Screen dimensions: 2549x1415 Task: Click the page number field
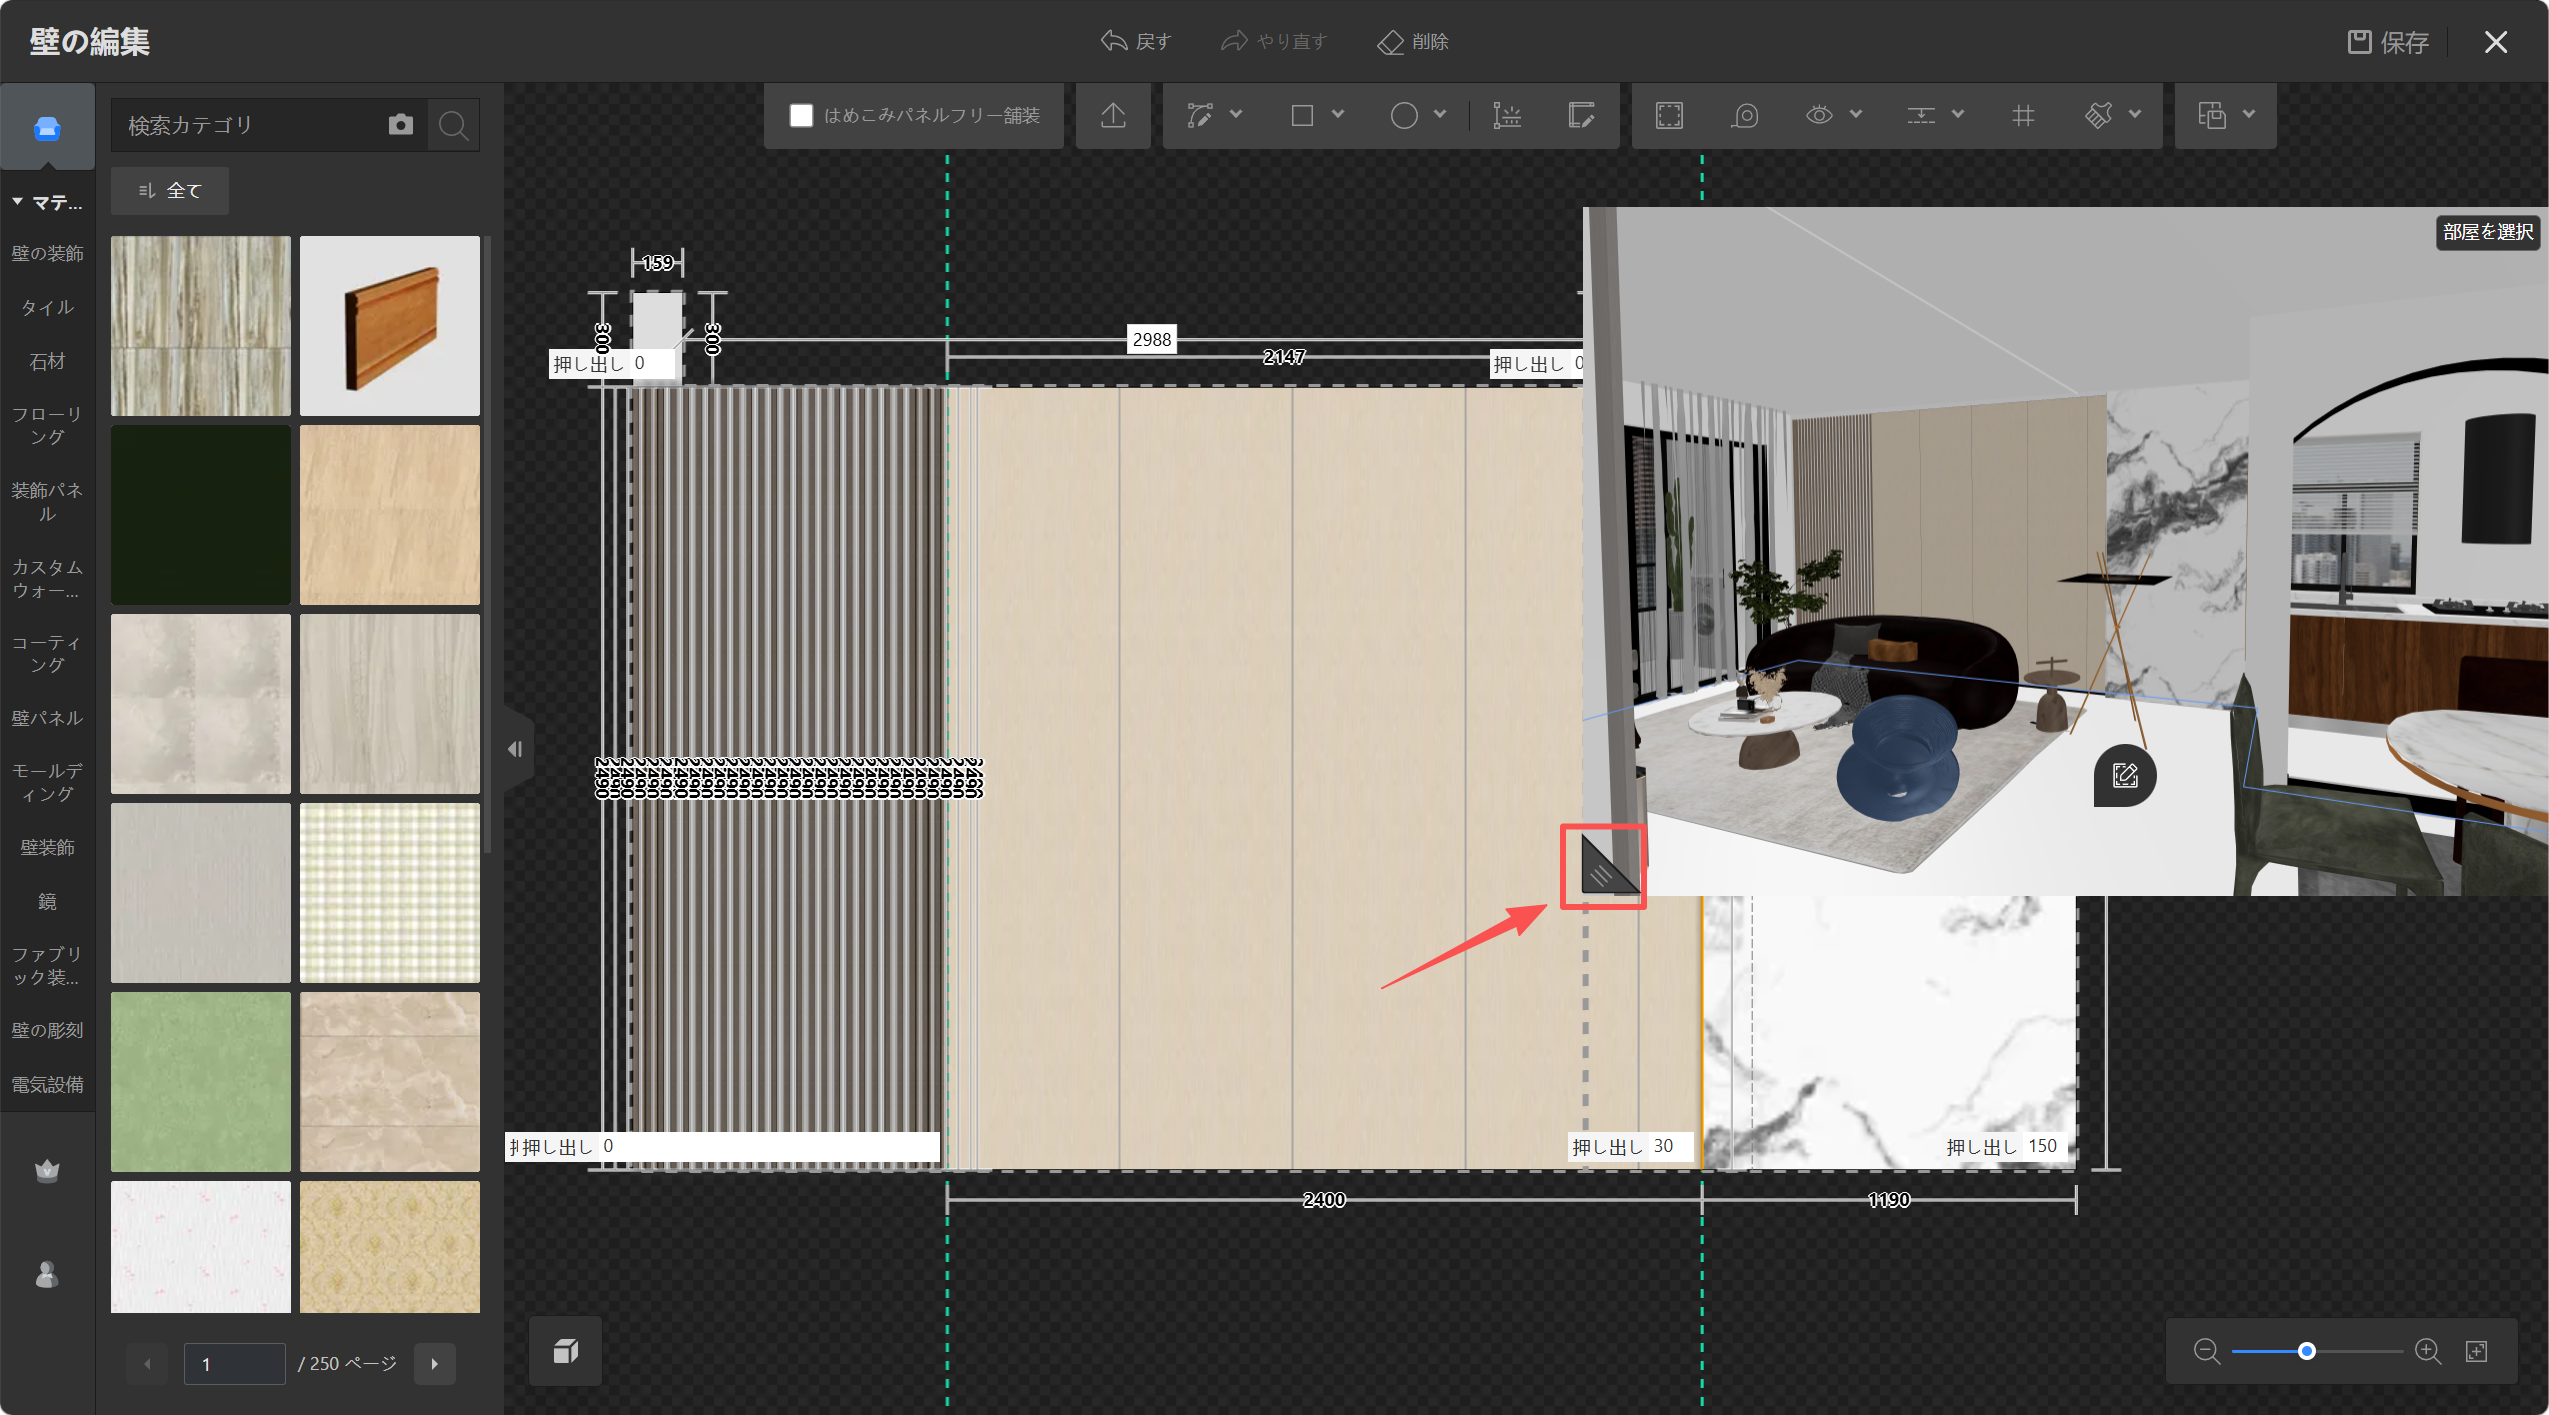point(235,1364)
